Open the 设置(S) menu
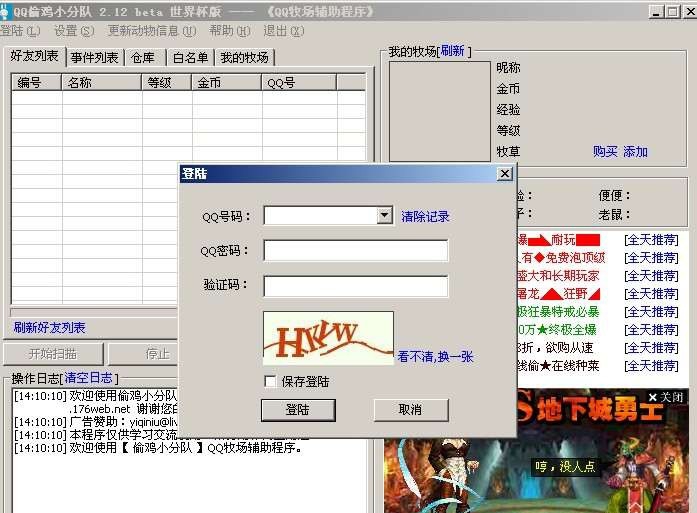 pos(74,31)
